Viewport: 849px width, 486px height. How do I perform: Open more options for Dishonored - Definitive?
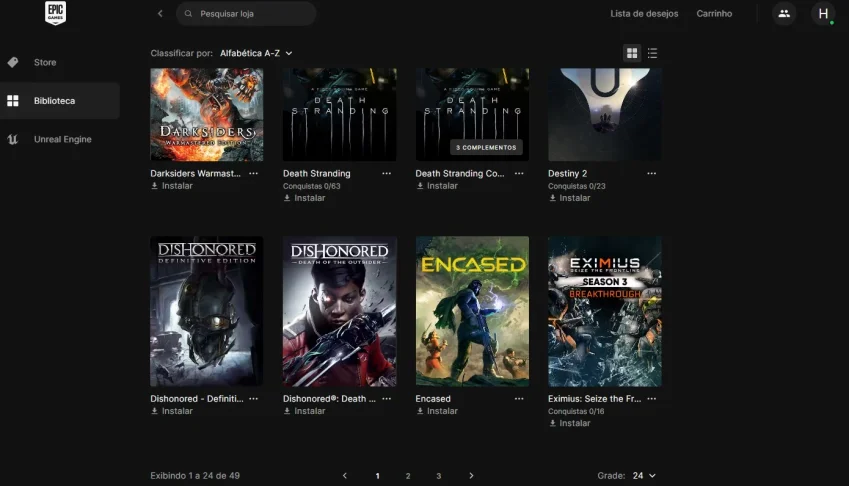(x=253, y=399)
